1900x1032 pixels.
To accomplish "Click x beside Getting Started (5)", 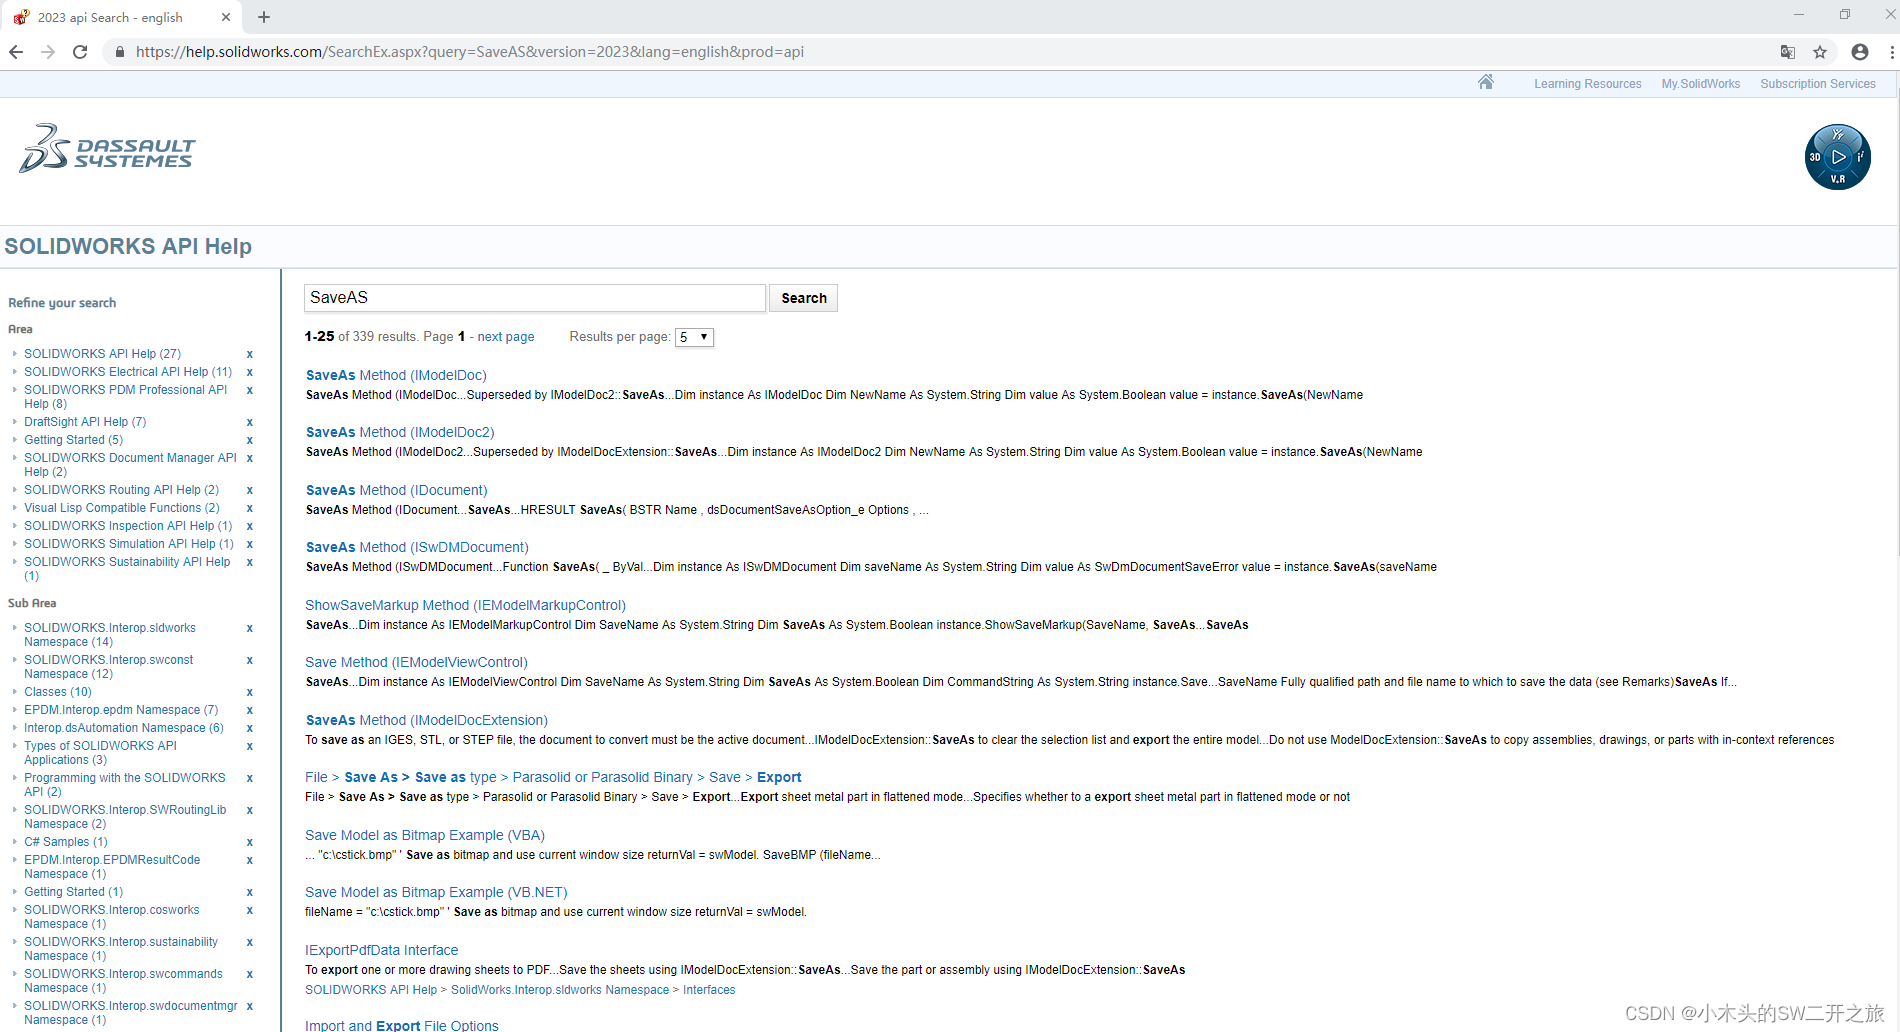I will tap(250, 440).
